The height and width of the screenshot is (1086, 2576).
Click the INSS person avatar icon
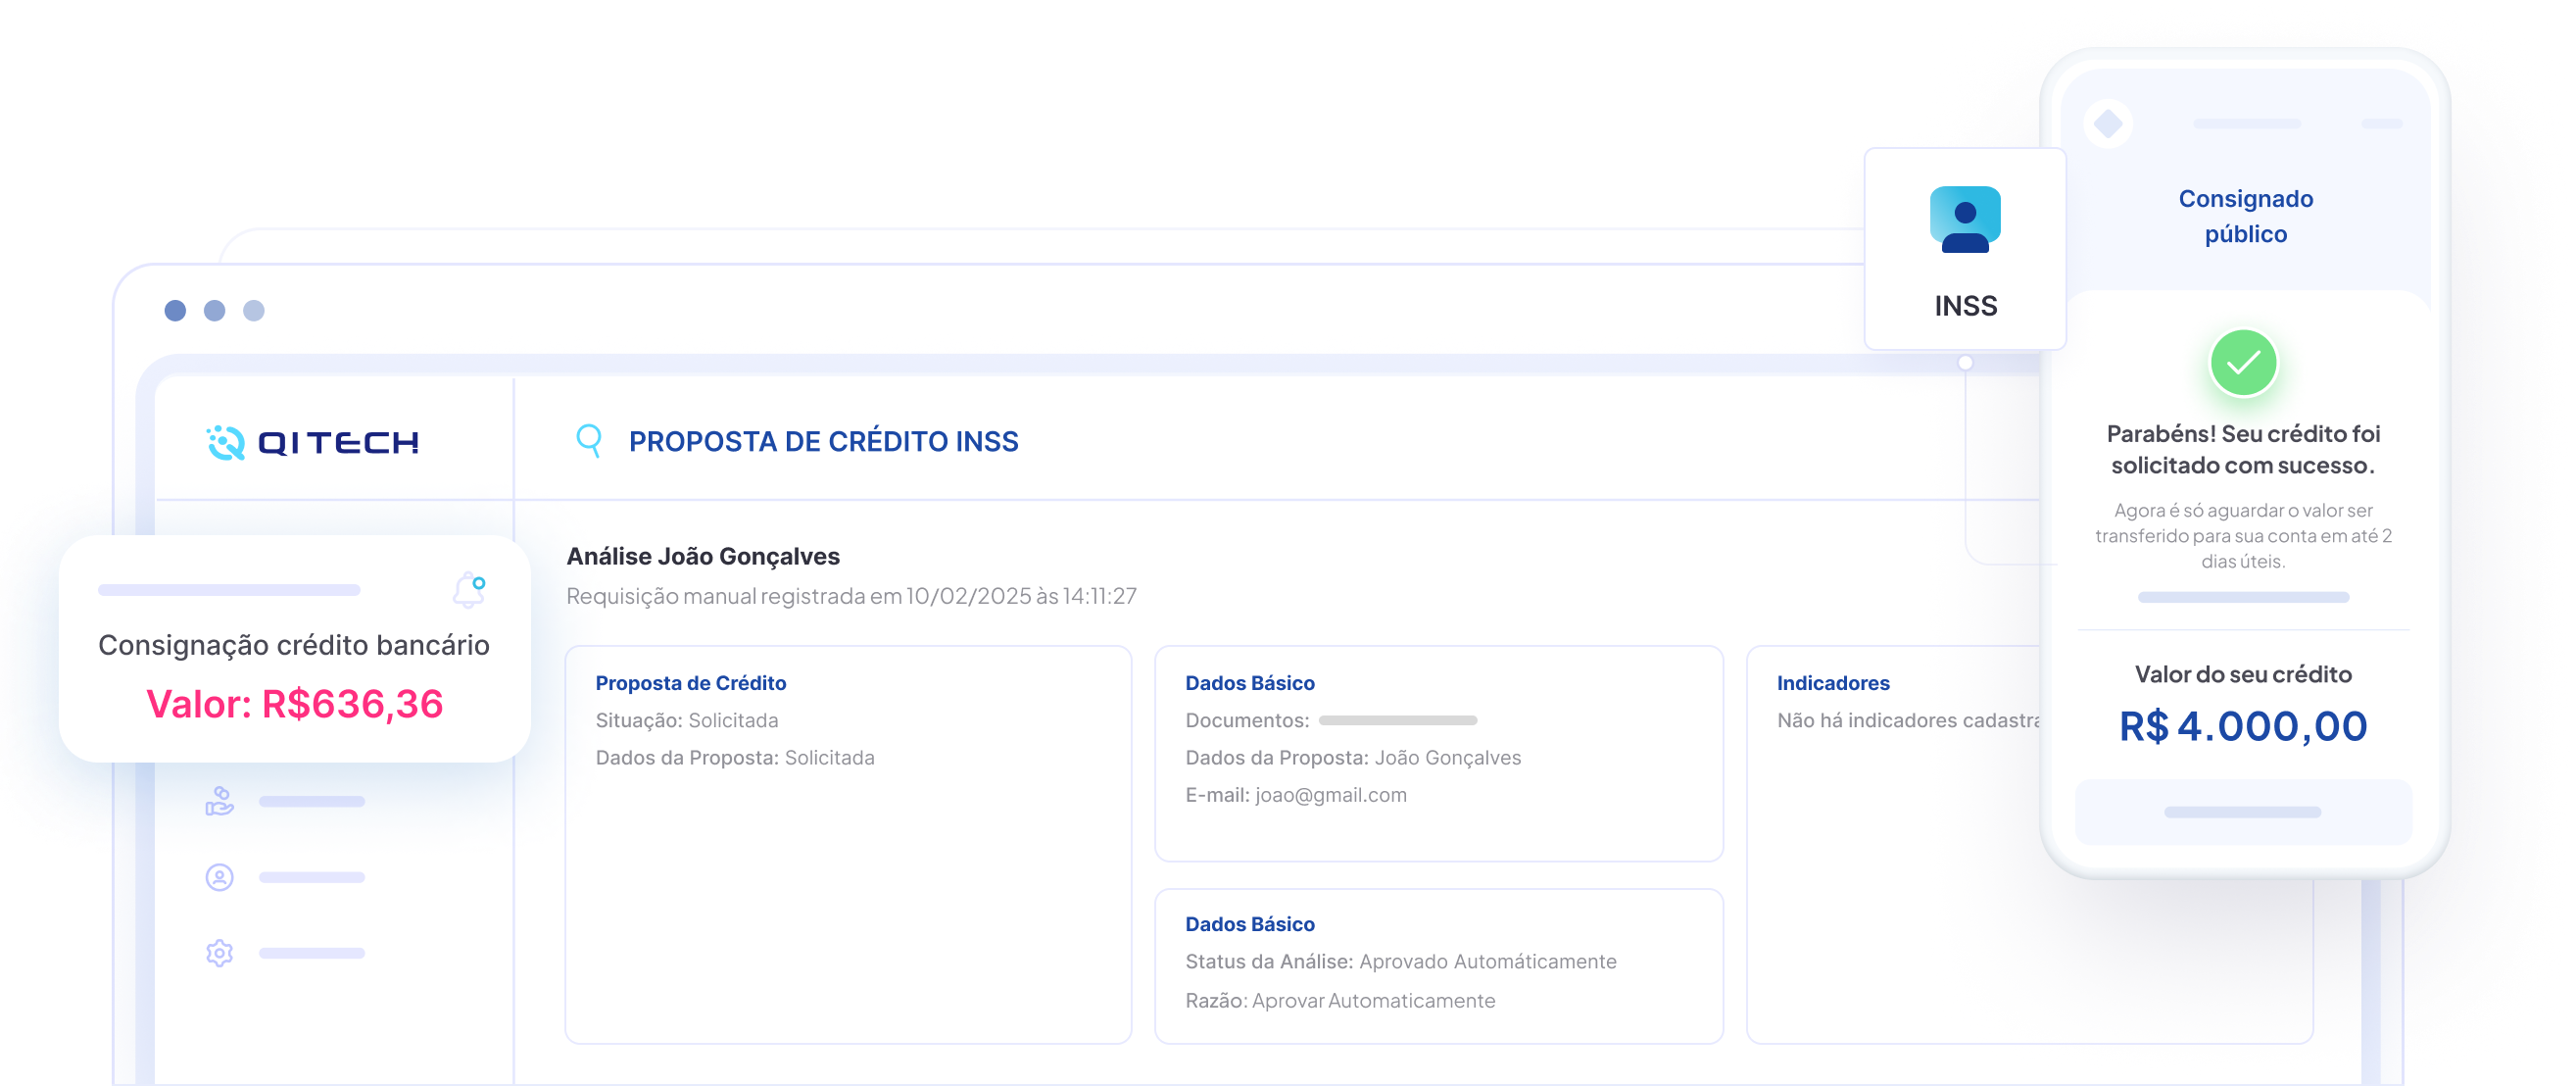(1964, 219)
